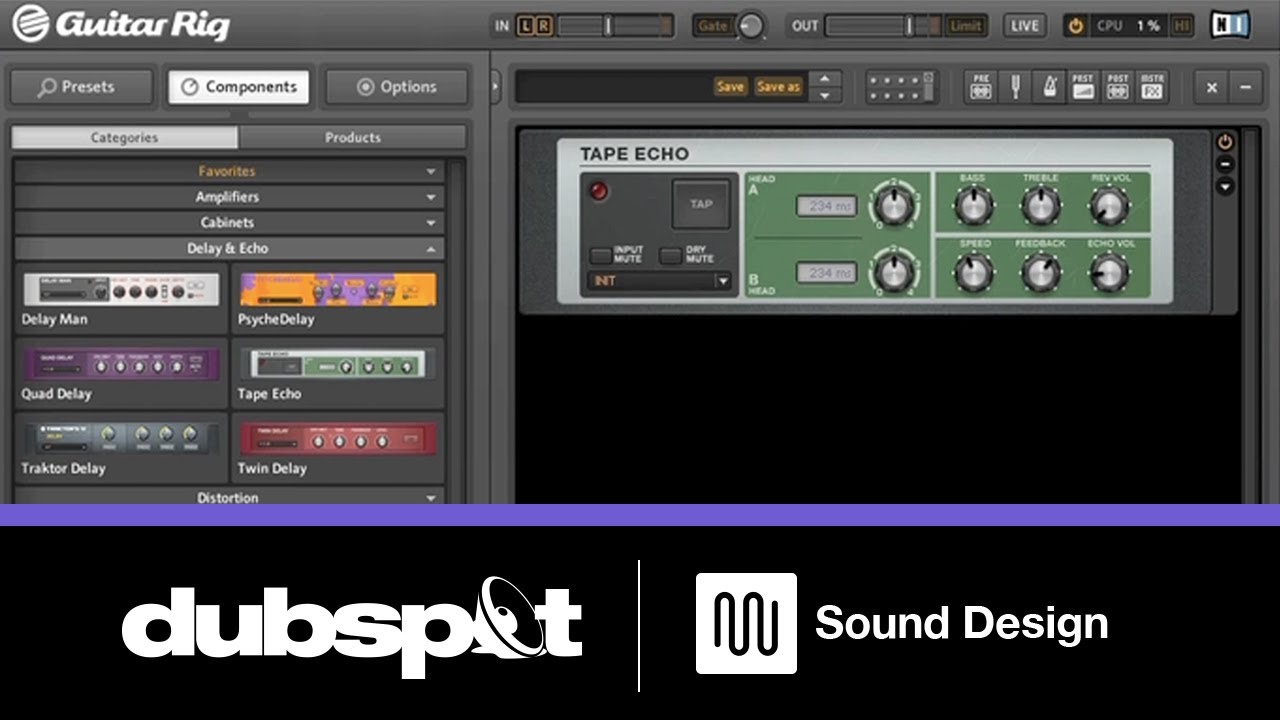1280x720 pixels.
Task: Switch to the Components tab
Action: pos(238,87)
